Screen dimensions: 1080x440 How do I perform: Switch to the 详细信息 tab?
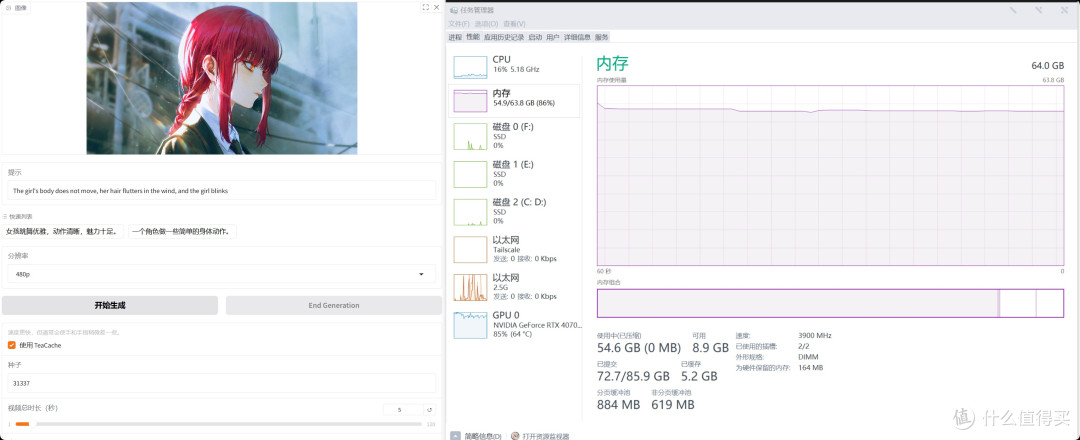(x=578, y=37)
